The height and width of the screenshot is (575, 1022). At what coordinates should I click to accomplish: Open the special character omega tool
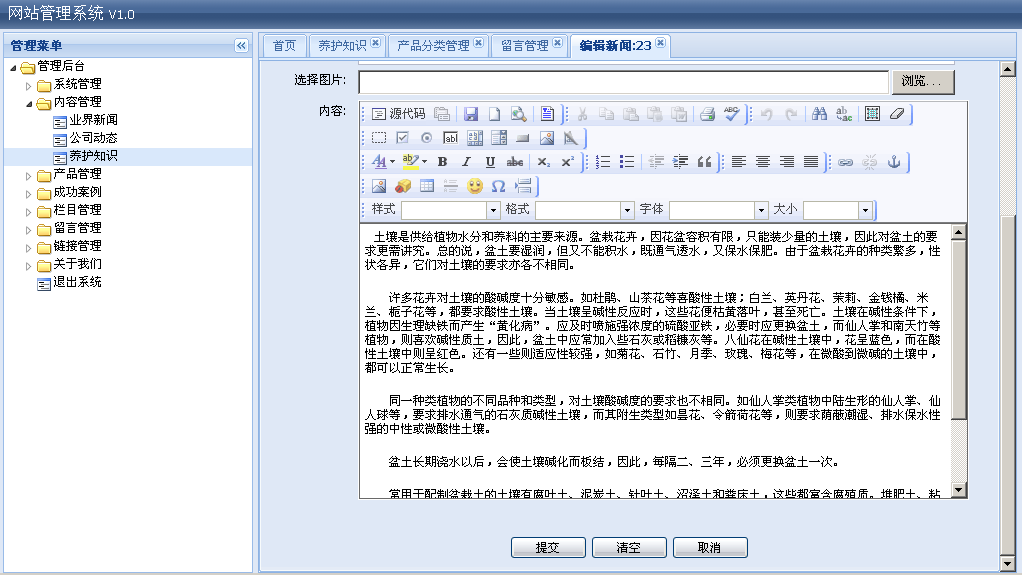click(x=498, y=186)
